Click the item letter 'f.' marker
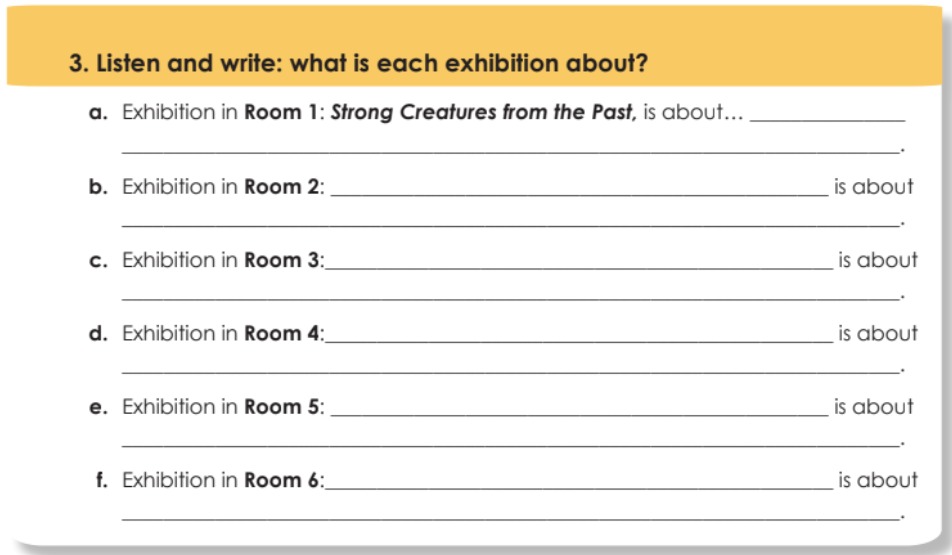The height and width of the screenshot is (555, 952). pyautogui.click(x=102, y=480)
